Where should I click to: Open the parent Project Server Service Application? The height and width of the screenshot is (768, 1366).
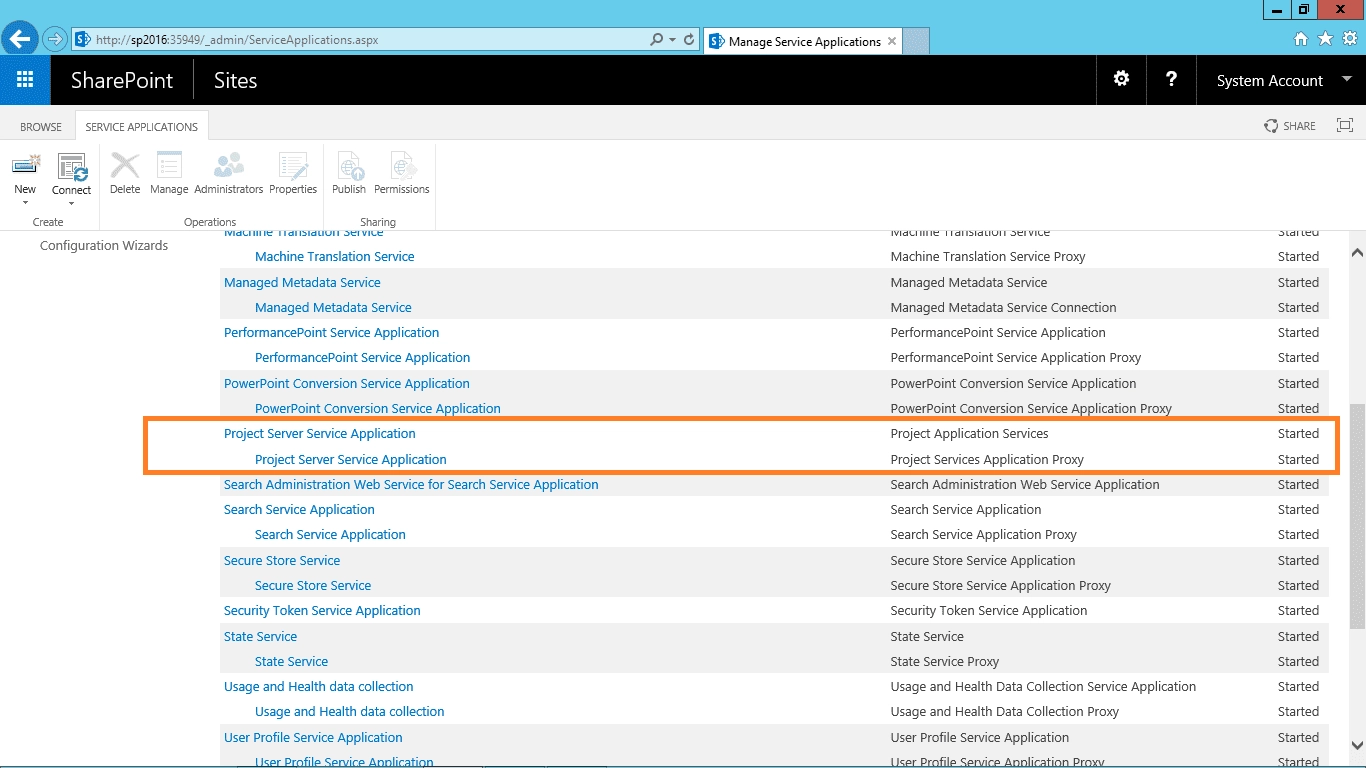[319, 434]
